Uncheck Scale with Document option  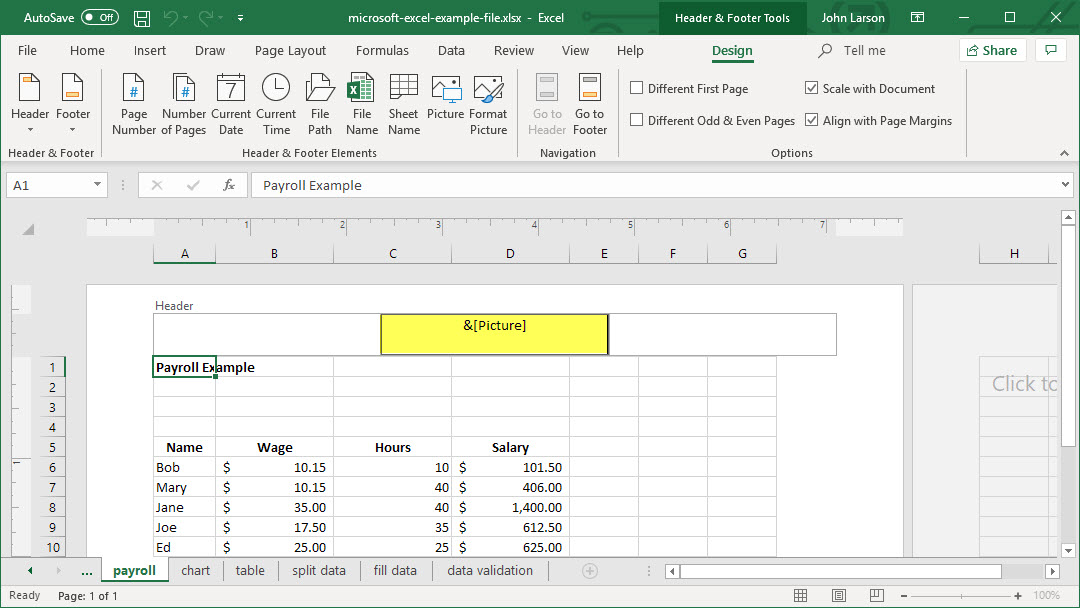pyautogui.click(x=812, y=89)
